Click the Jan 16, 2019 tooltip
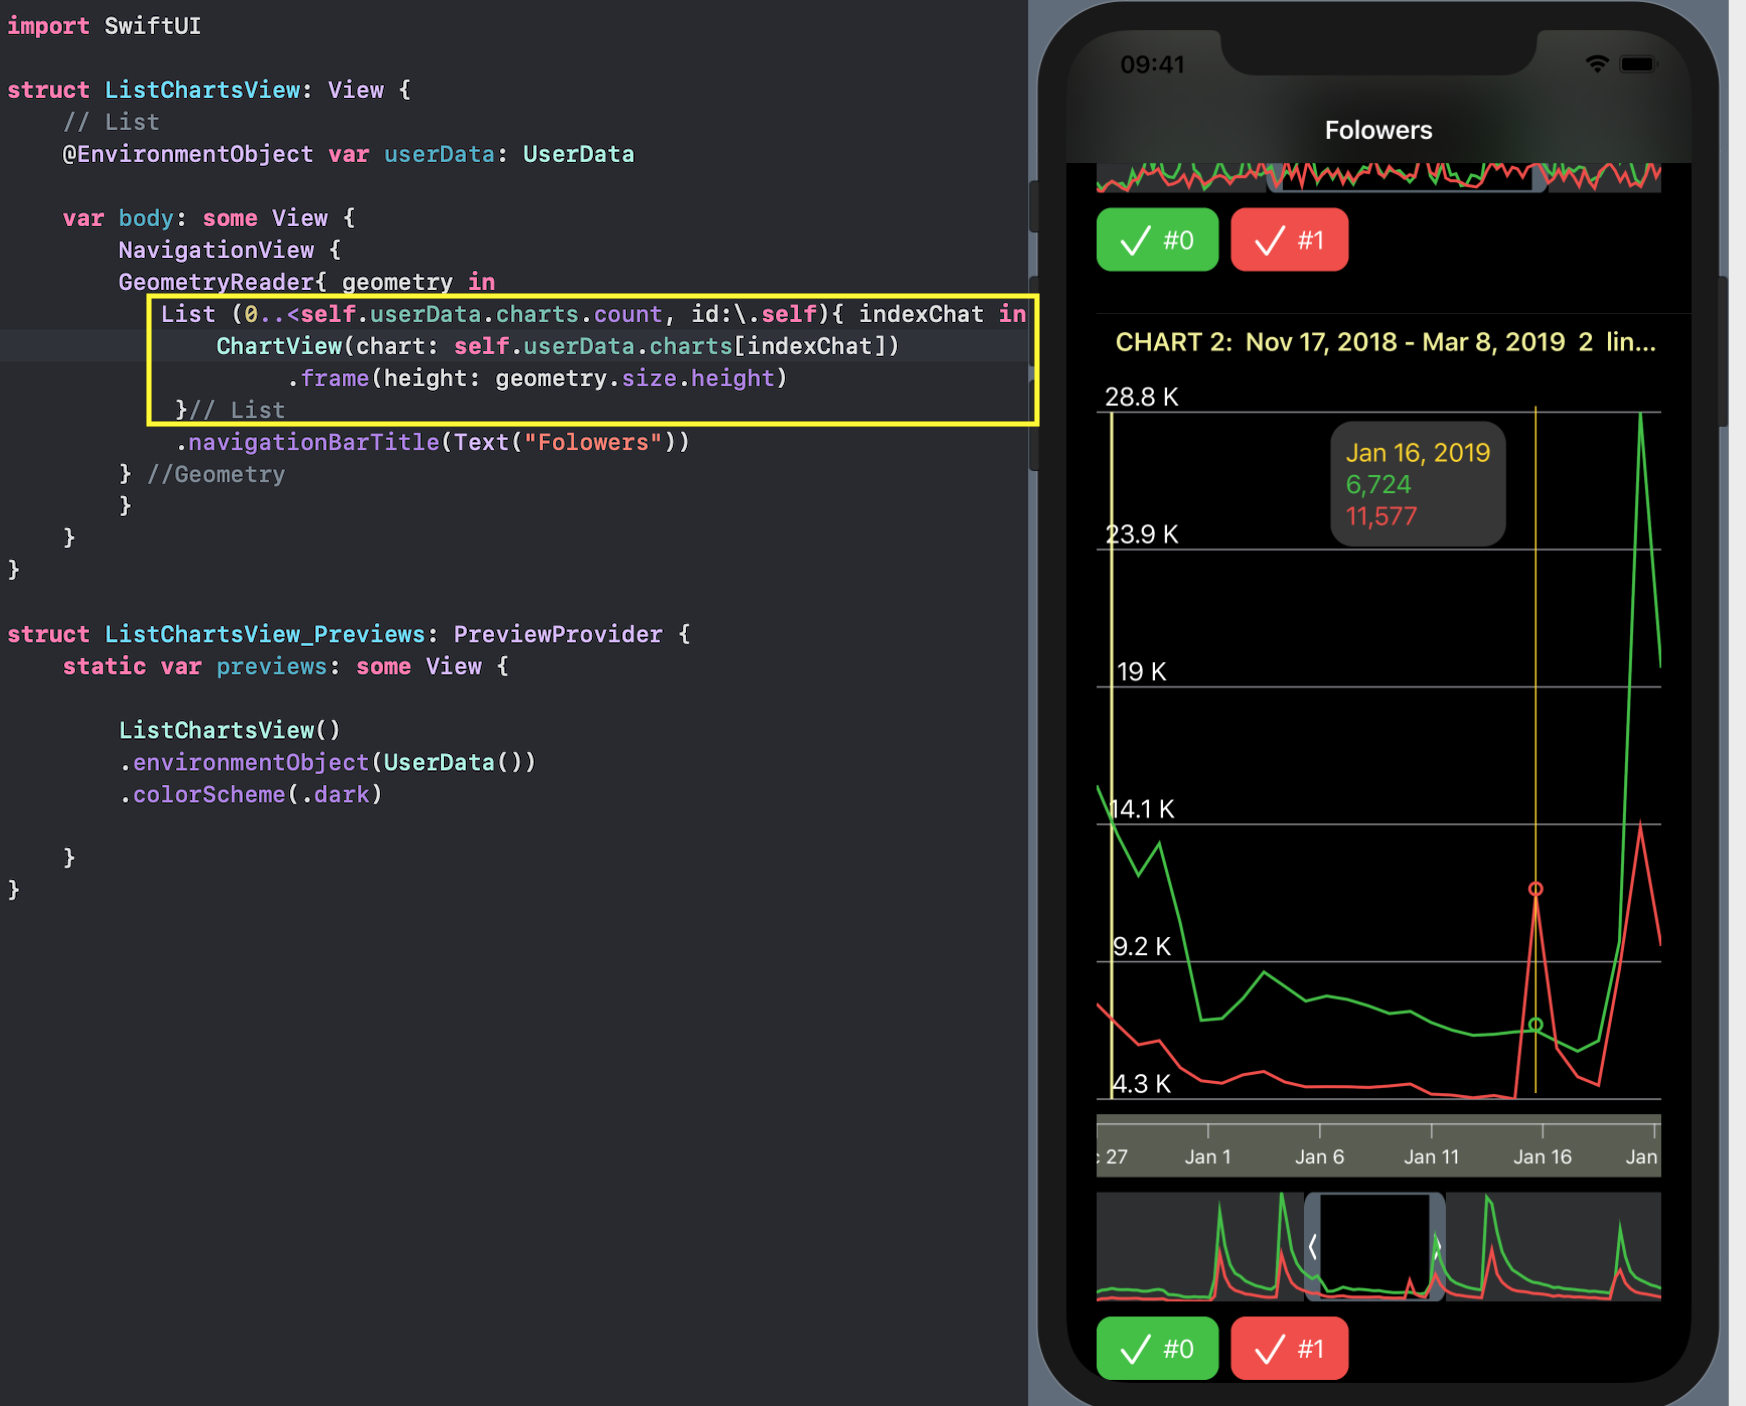Viewport: 1746px width, 1406px height. pyautogui.click(x=1418, y=484)
